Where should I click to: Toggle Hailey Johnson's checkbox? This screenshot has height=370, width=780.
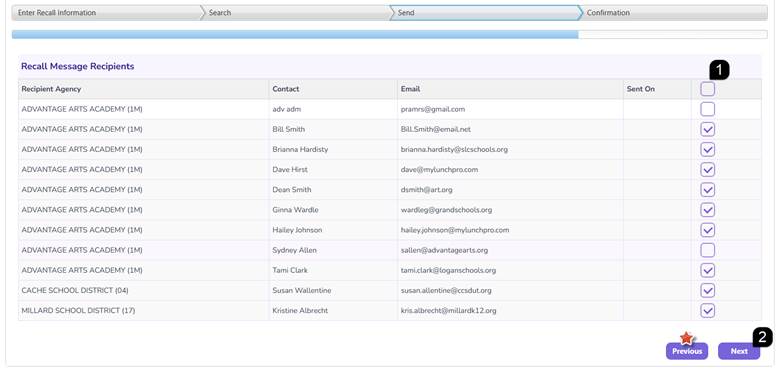(707, 230)
